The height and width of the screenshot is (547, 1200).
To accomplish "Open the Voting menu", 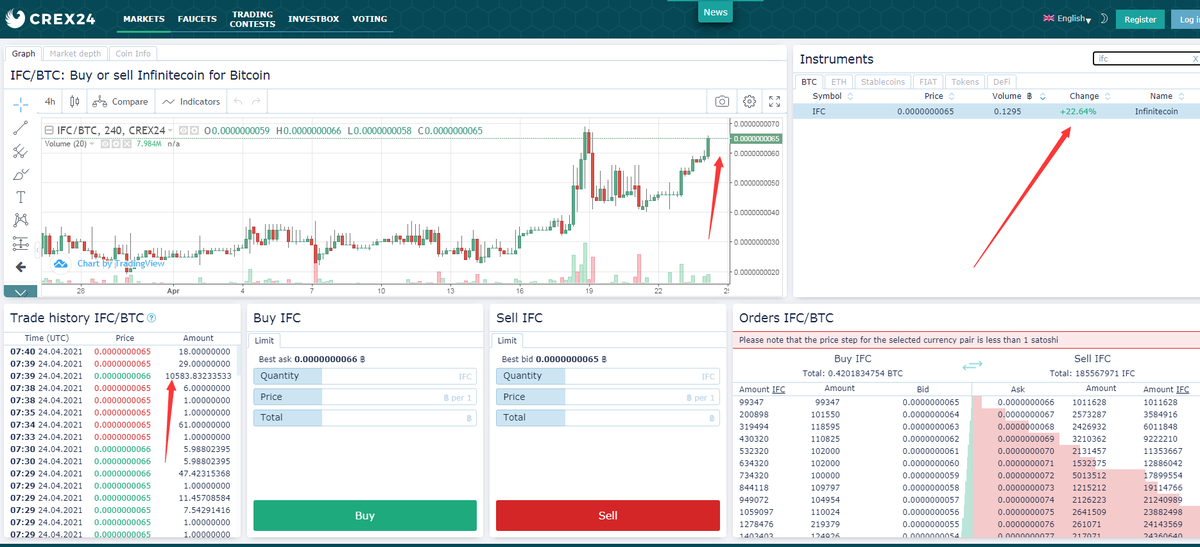I will coord(369,19).
